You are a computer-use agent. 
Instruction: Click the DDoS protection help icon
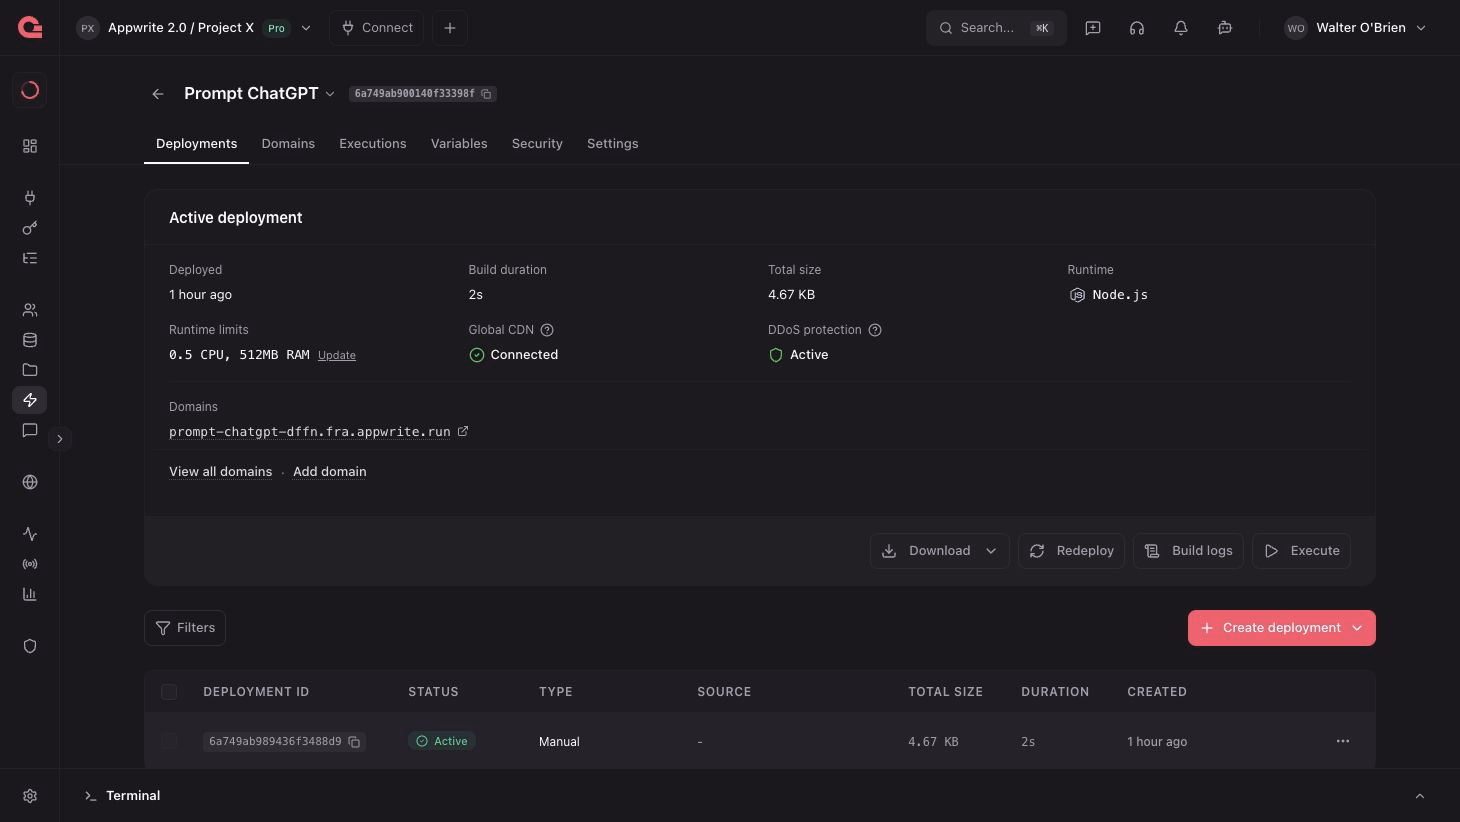coord(875,330)
